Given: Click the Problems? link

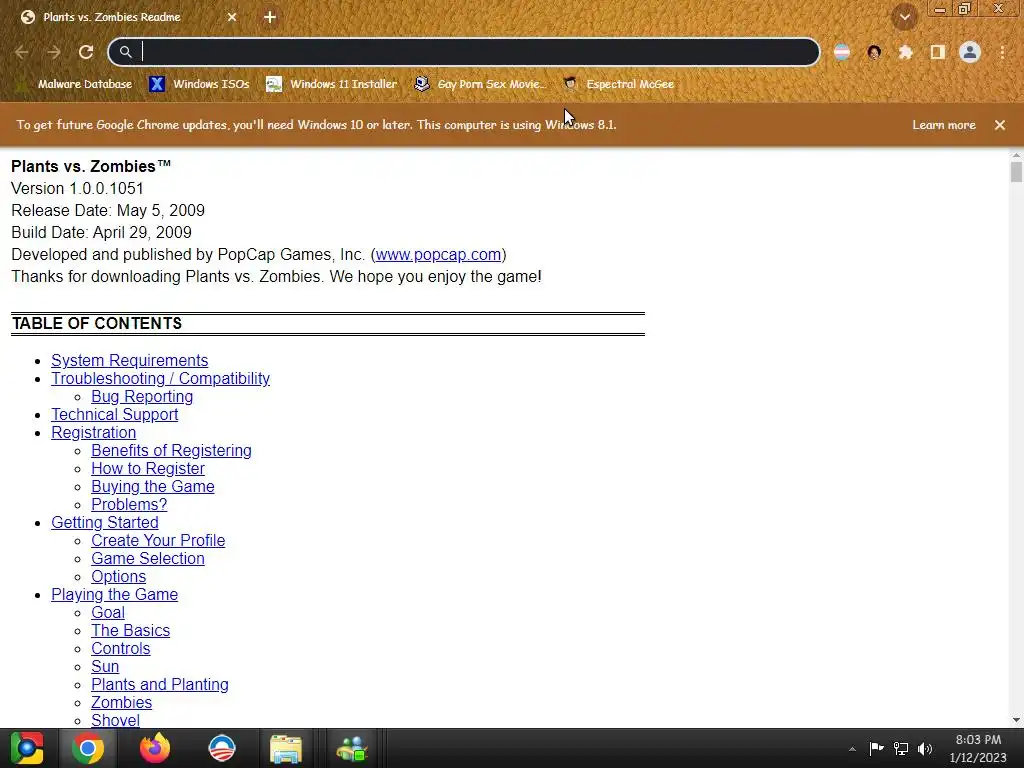Looking at the screenshot, I should 129,505.
